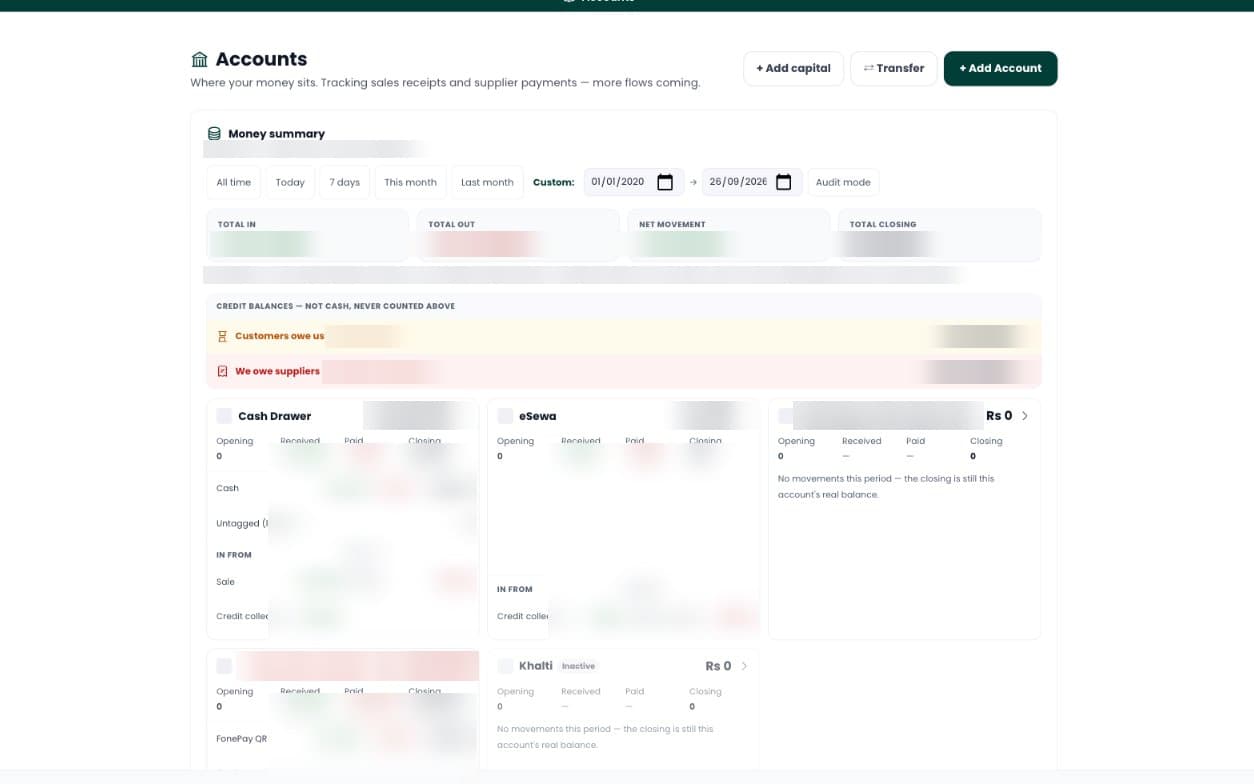Viewport: 1254px width, 784px height.
Task: Select the All time filter
Action: coord(234,182)
